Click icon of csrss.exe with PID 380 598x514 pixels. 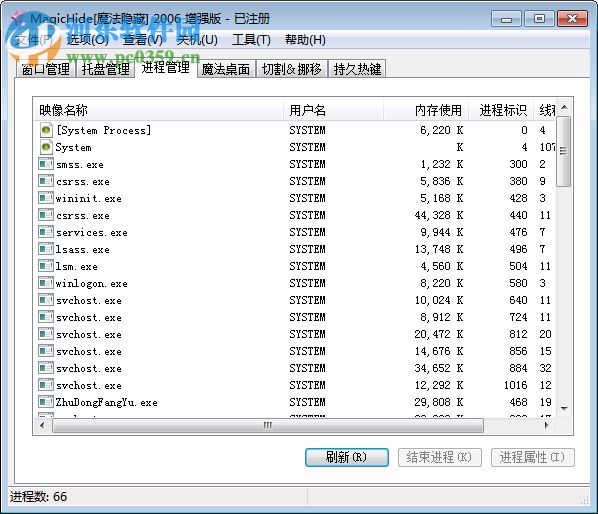coord(46,181)
